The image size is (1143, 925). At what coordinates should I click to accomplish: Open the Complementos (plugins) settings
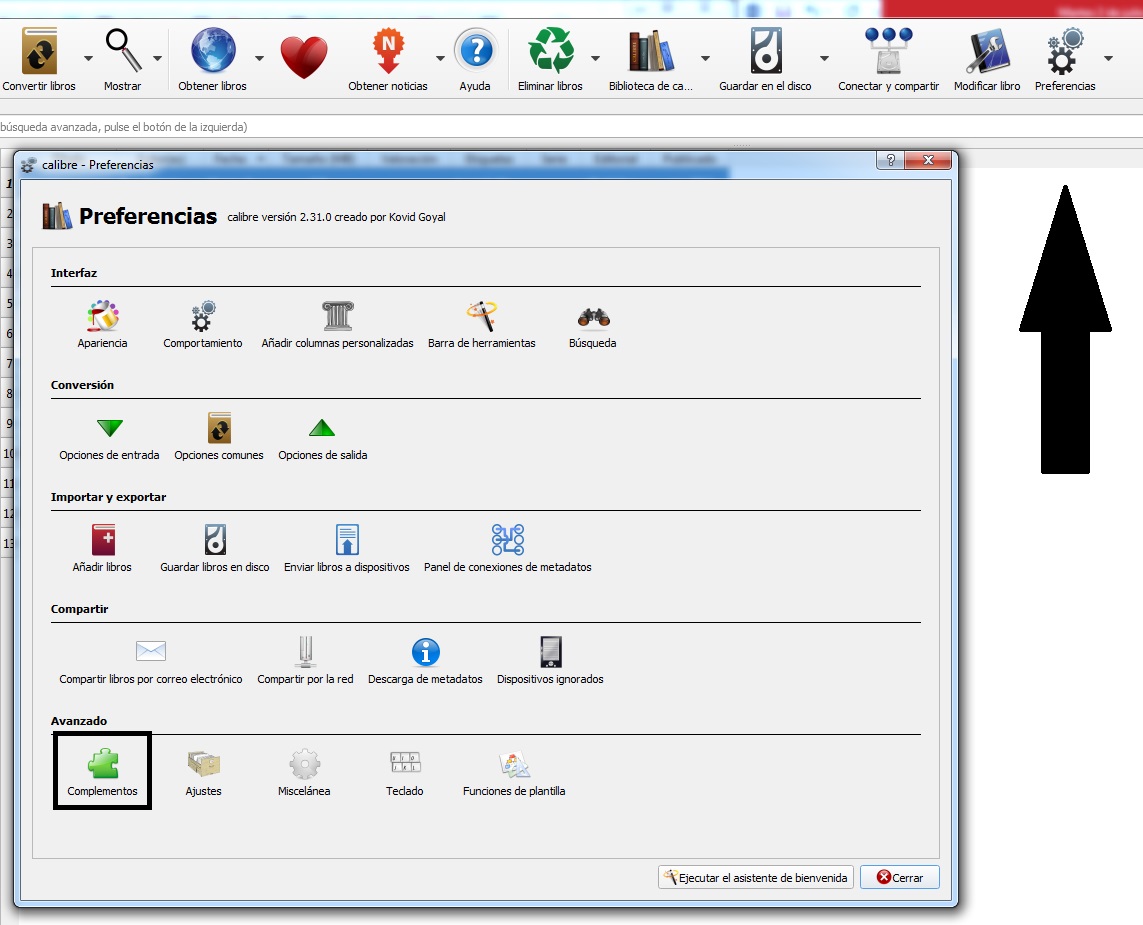[102, 768]
